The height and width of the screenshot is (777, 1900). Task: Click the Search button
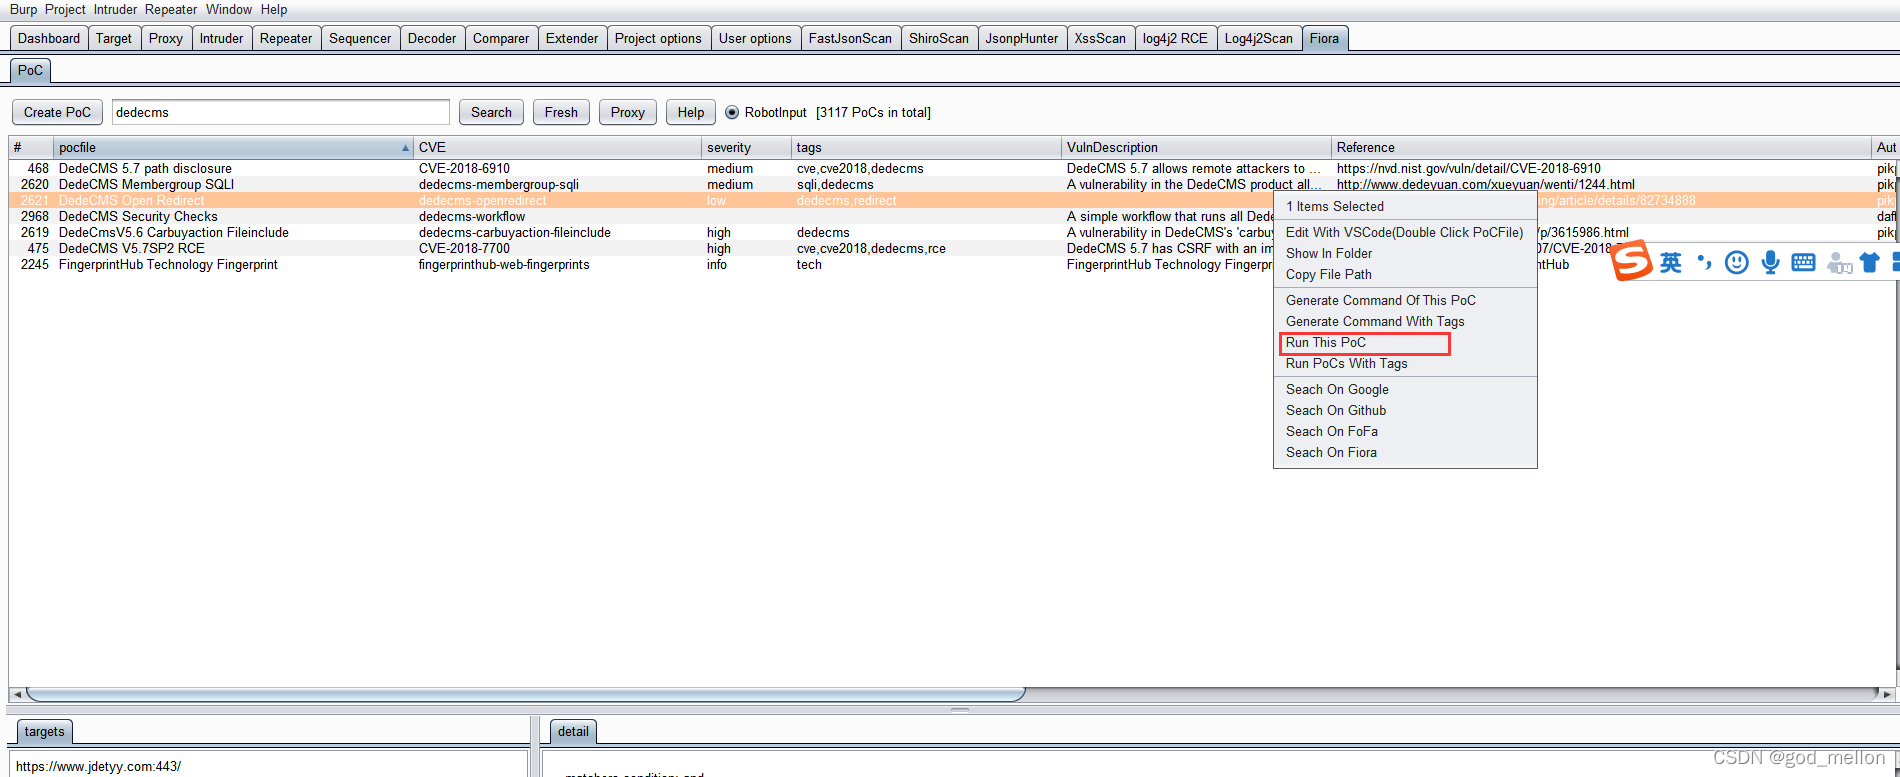[491, 112]
